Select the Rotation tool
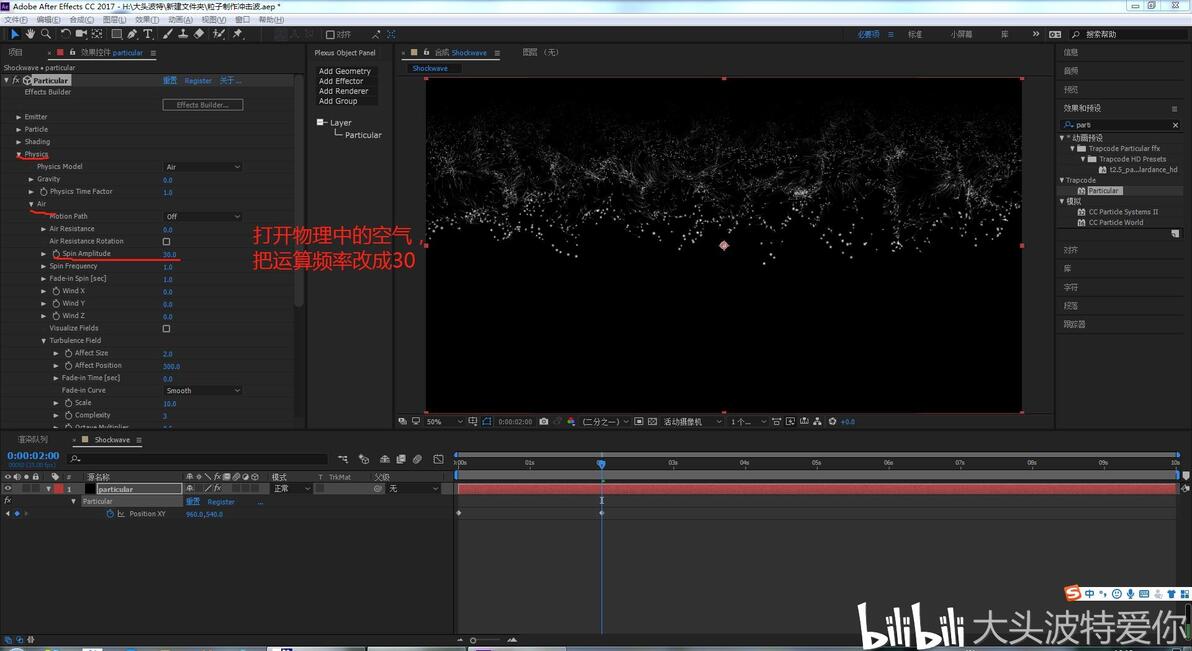Image resolution: width=1192 pixels, height=651 pixels. coord(65,34)
